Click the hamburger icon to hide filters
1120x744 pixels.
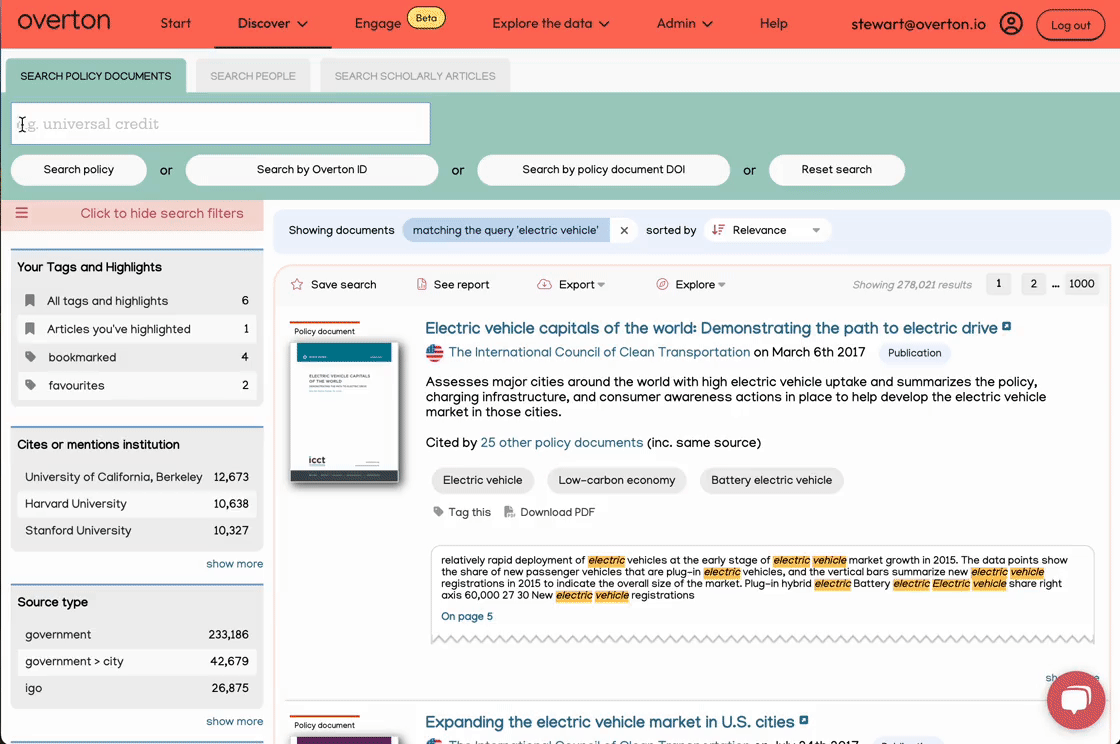[22, 213]
